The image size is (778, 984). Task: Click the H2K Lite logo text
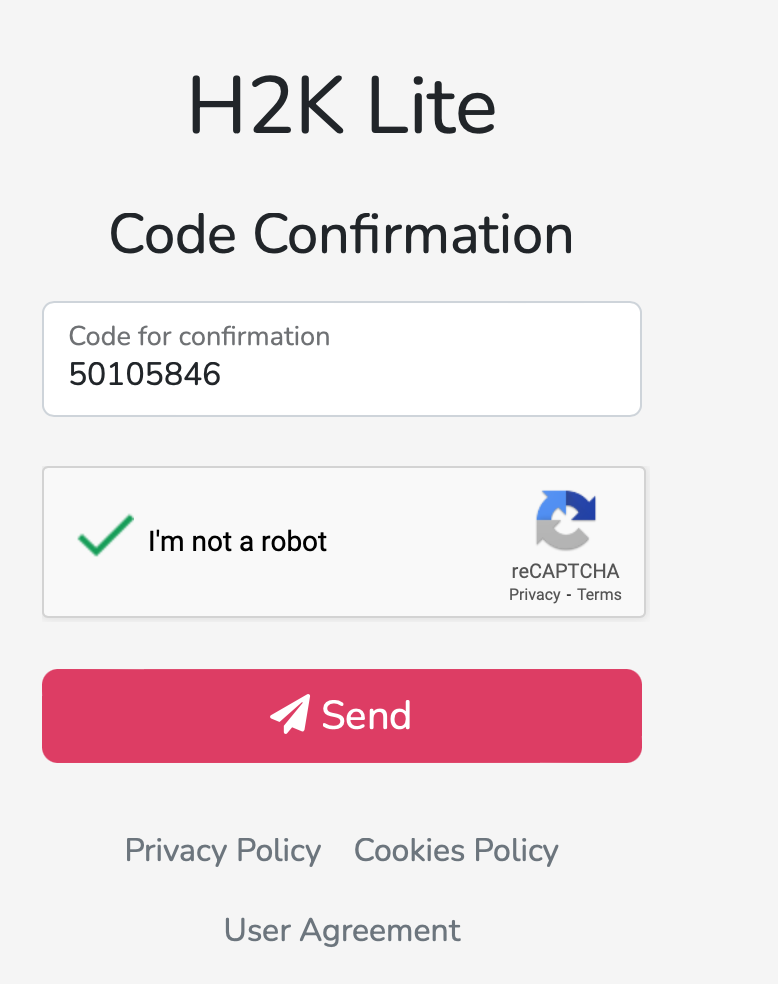341,105
